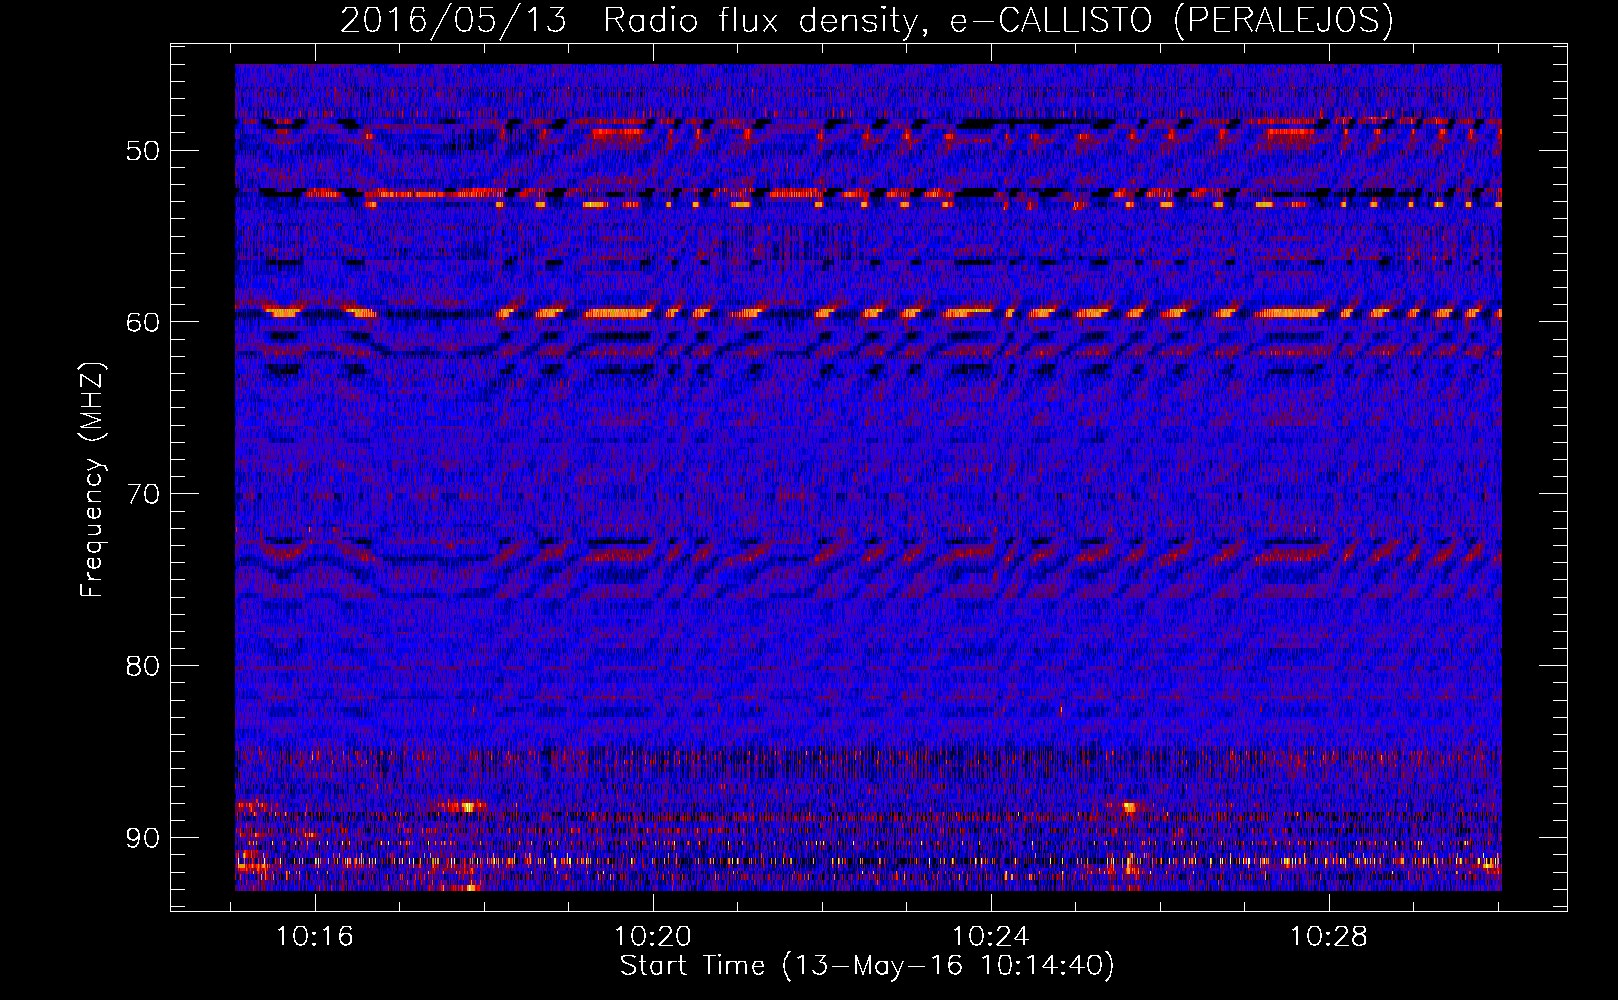Click the 50 MHz frequency tick label
Screen dimensions: 1618x1000
[142, 151]
